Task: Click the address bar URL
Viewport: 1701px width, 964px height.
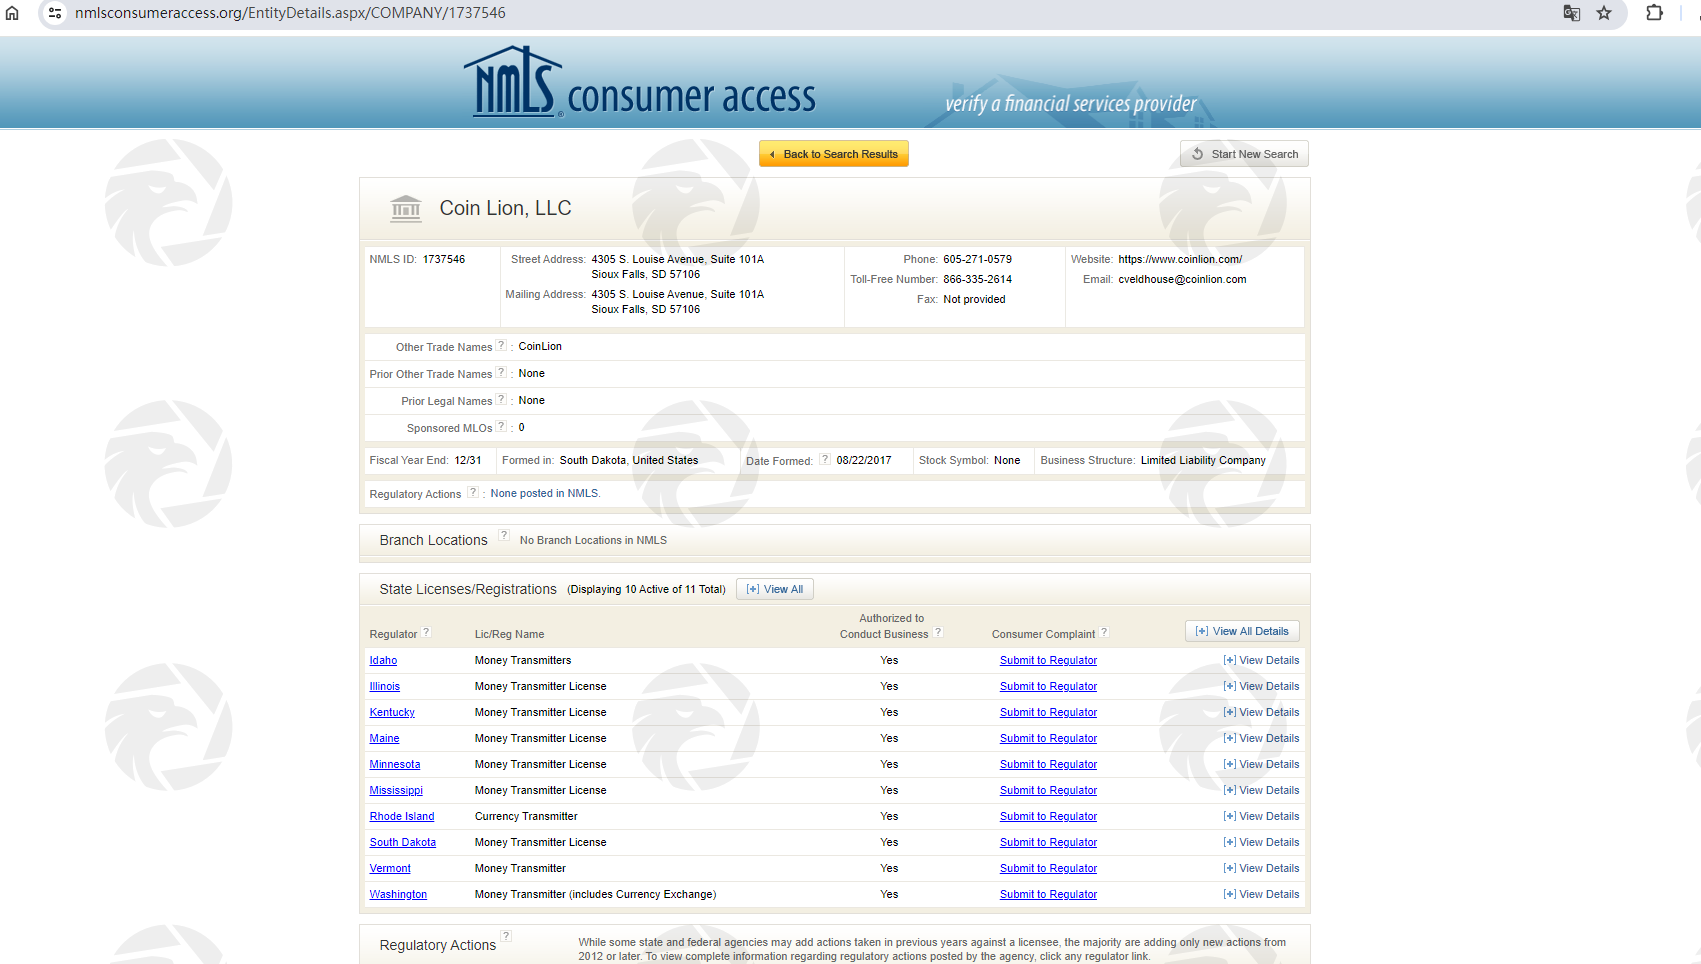Action: 290,13
